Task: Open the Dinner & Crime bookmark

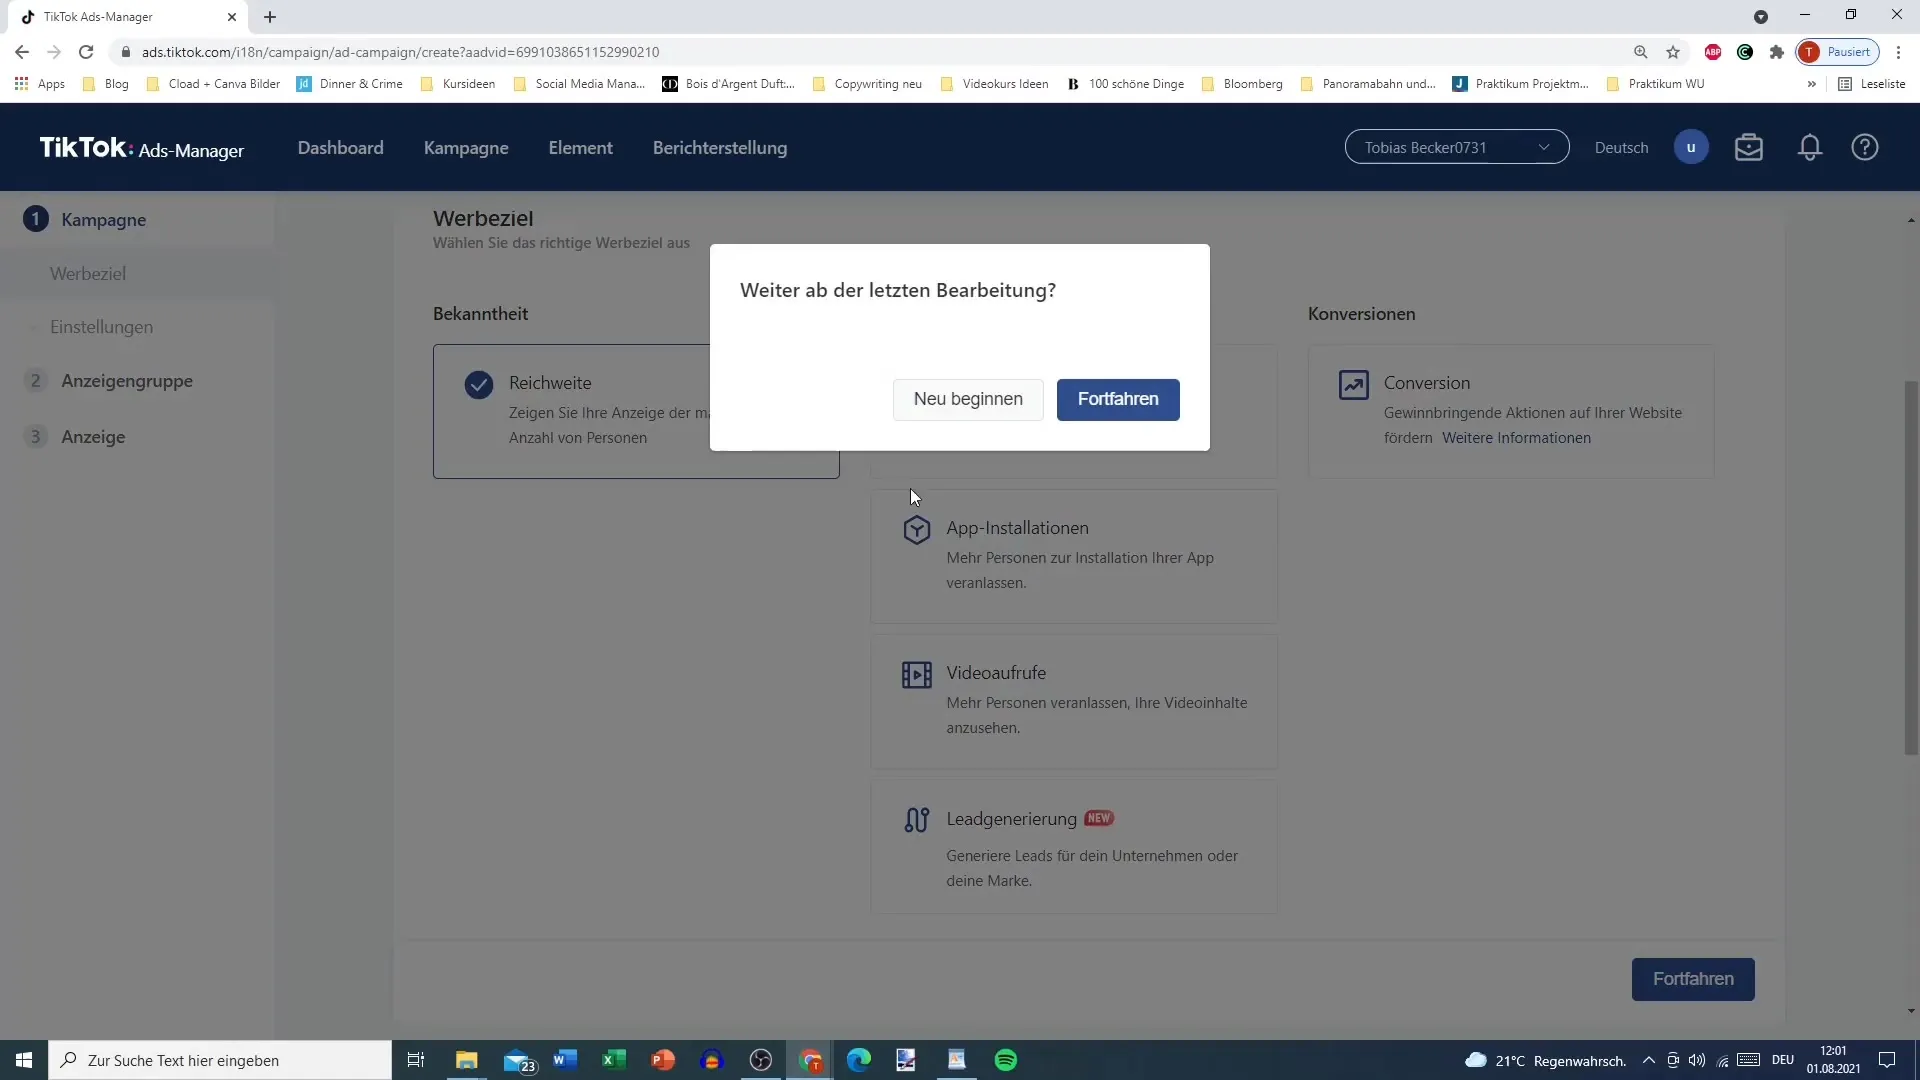Action: coord(350,84)
